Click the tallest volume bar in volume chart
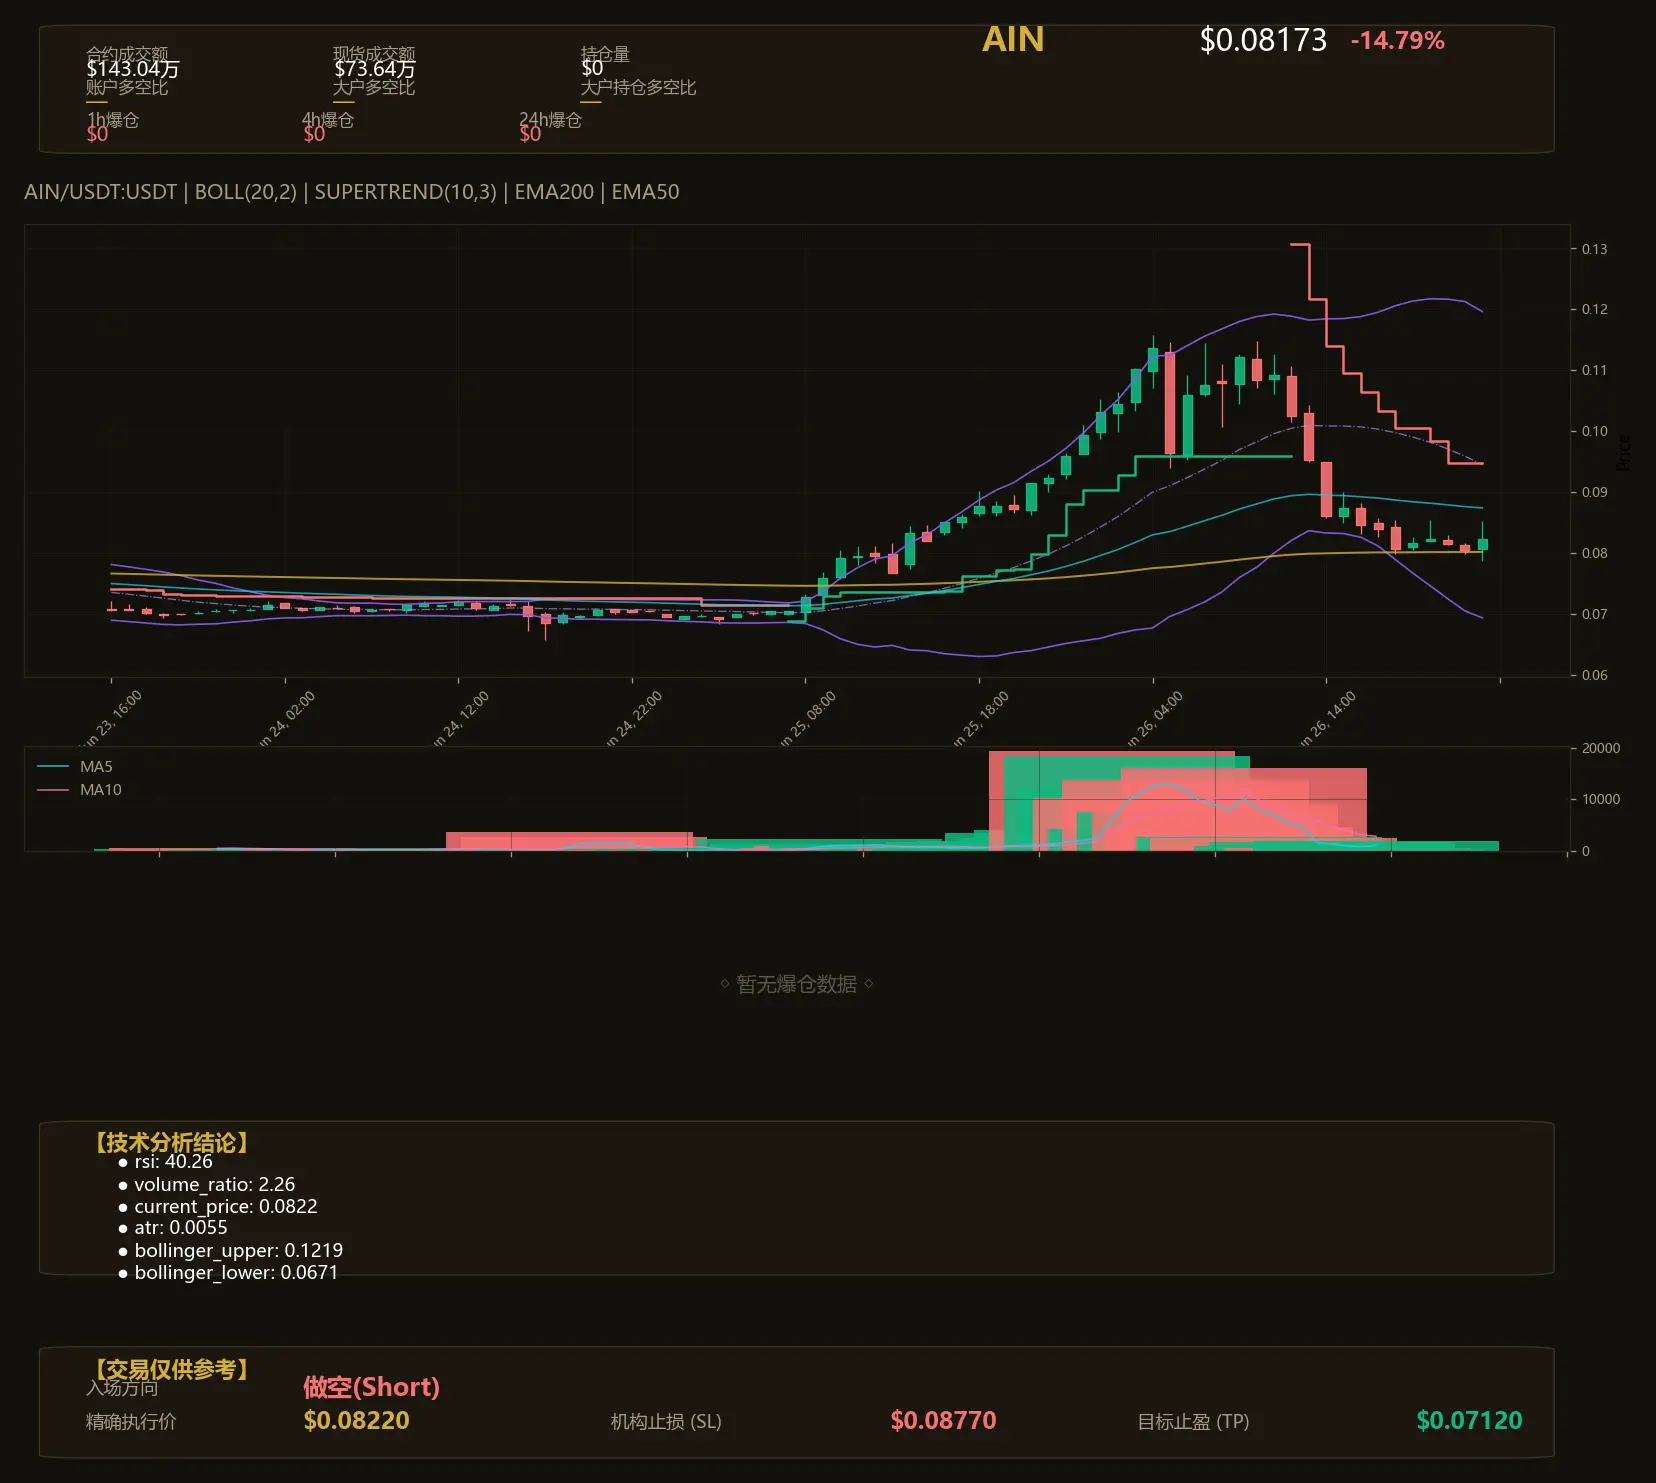 coord(1110,801)
